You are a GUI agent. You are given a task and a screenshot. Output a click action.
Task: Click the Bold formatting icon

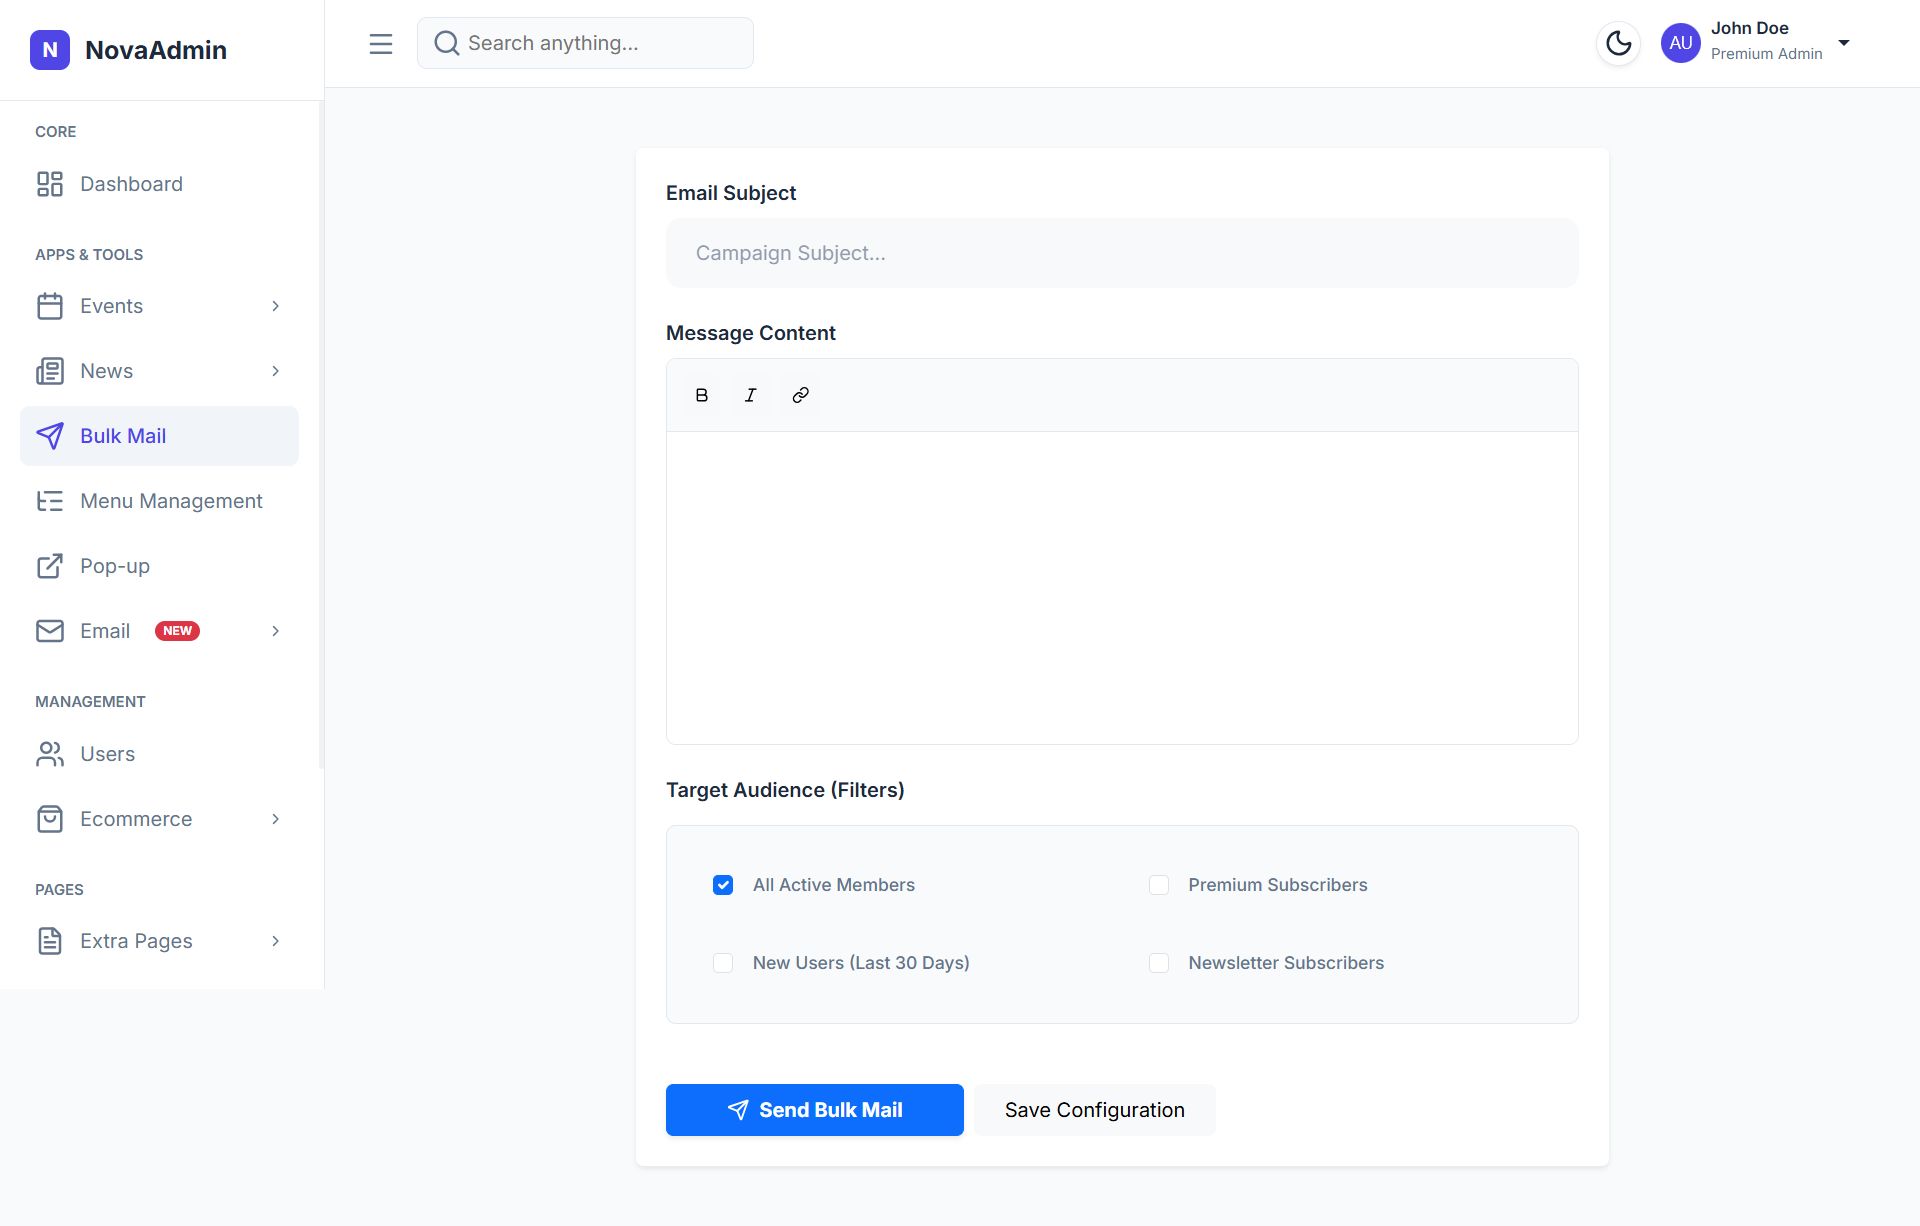701,395
